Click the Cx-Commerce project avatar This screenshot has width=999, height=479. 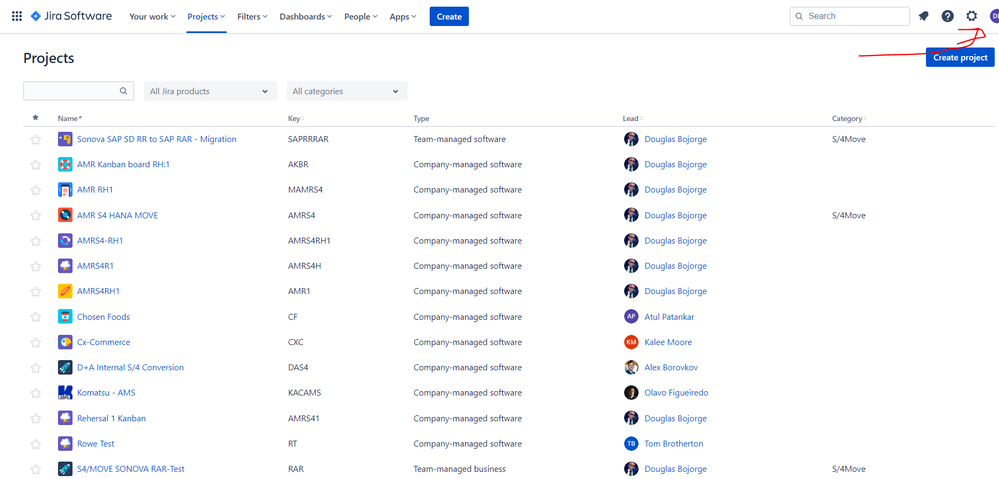coord(64,342)
